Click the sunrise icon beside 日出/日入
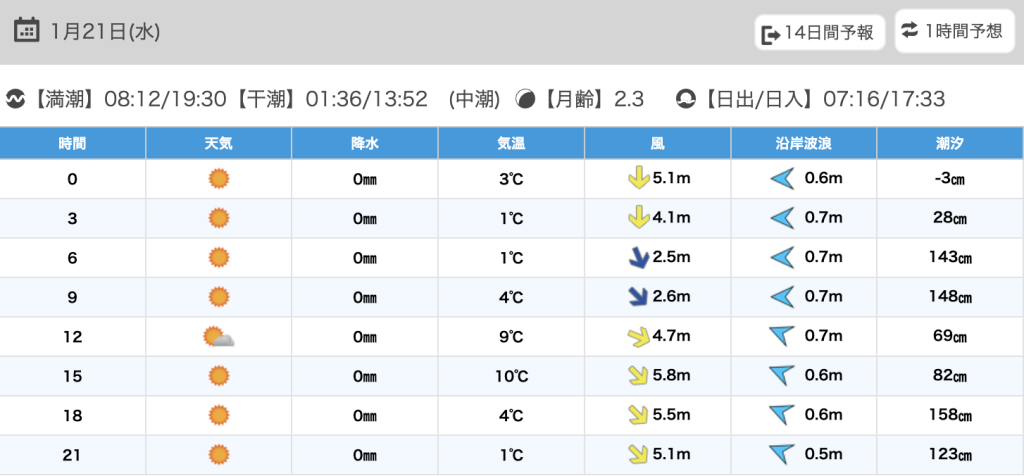Viewport: 1024px width, 476px height. 685,99
